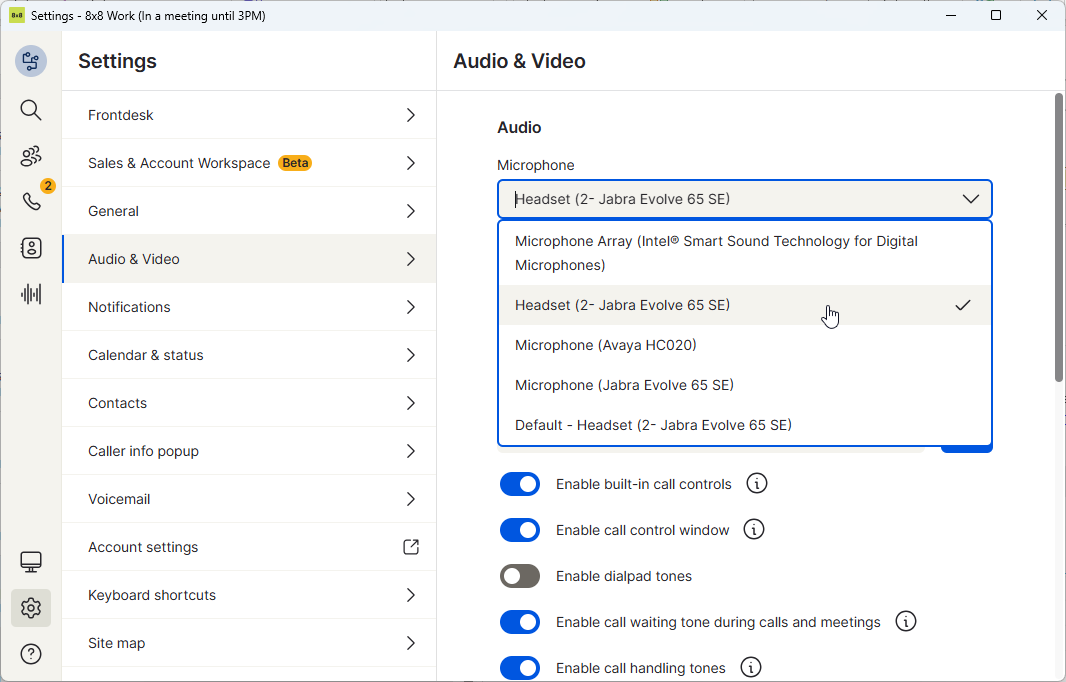Expand General settings chevron
Image resolution: width=1066 pixels, height=682 pixels.
point(411,211)
